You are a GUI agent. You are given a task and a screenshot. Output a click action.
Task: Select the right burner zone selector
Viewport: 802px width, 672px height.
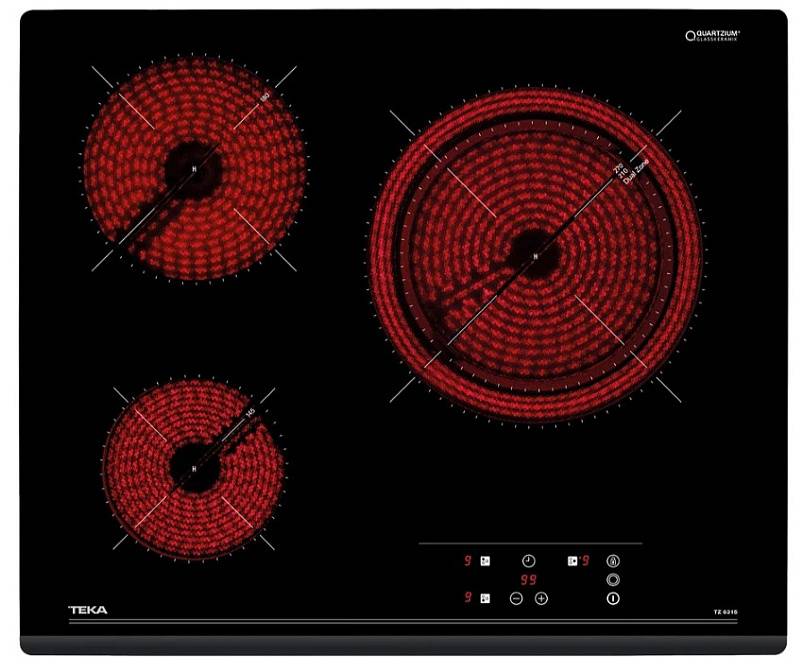pos(572,561)
